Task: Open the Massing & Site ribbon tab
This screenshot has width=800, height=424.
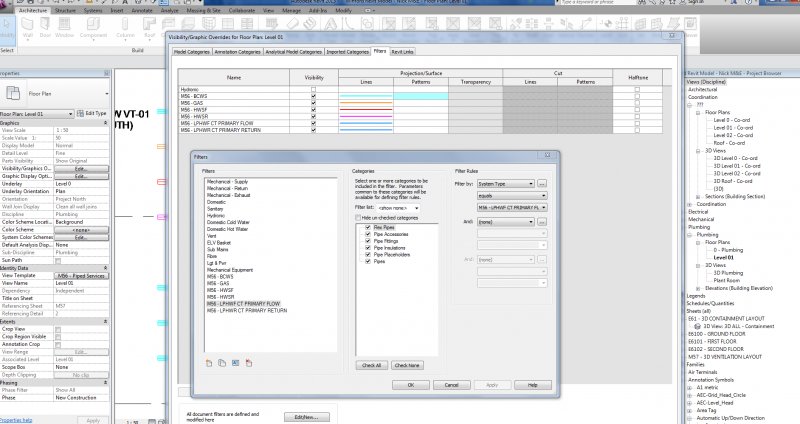Action: 203,10
